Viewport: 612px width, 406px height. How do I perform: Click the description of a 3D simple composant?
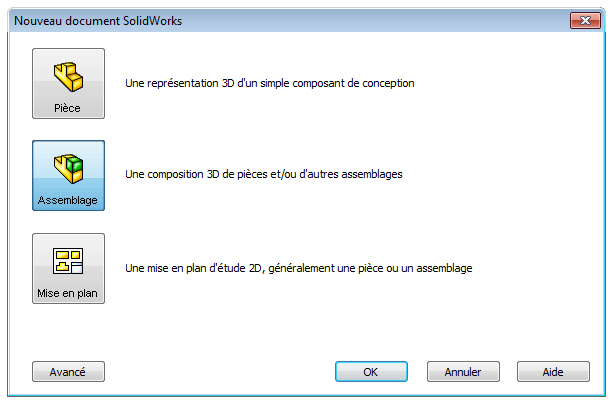click(270, 83)
